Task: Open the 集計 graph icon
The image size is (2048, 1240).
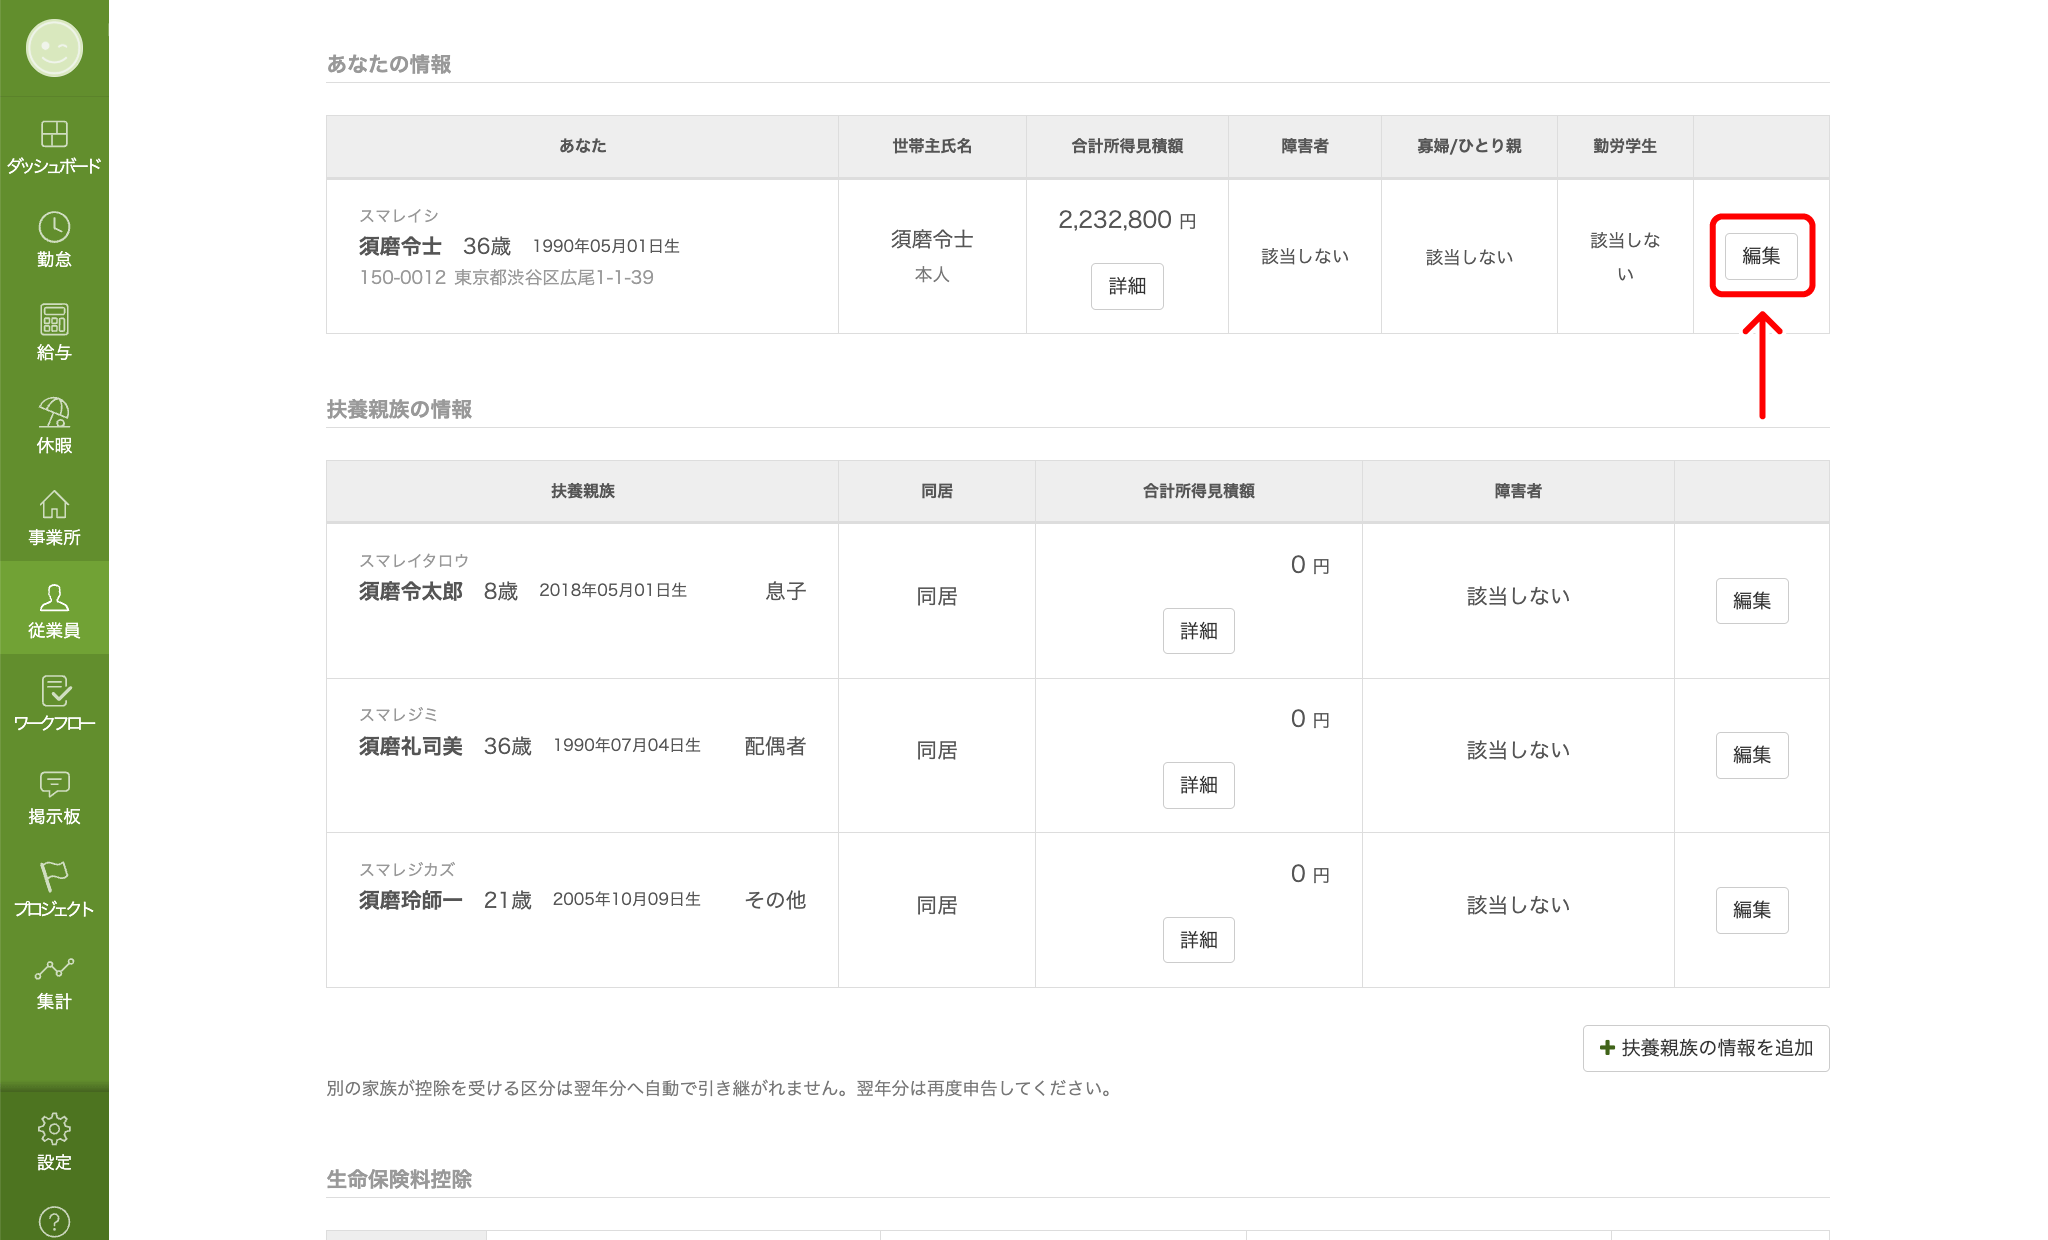Action: point(54,969)
